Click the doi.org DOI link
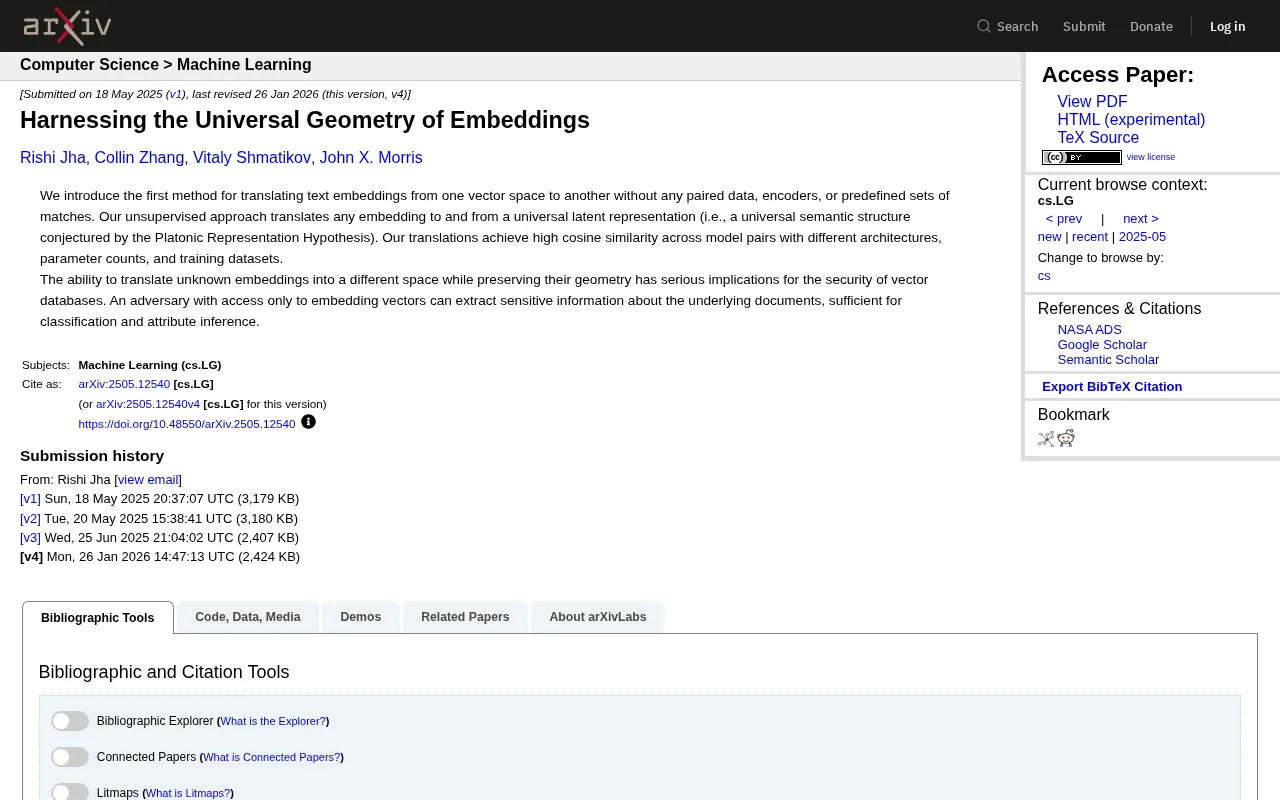1280x800 pixels. tap(187, 424)
